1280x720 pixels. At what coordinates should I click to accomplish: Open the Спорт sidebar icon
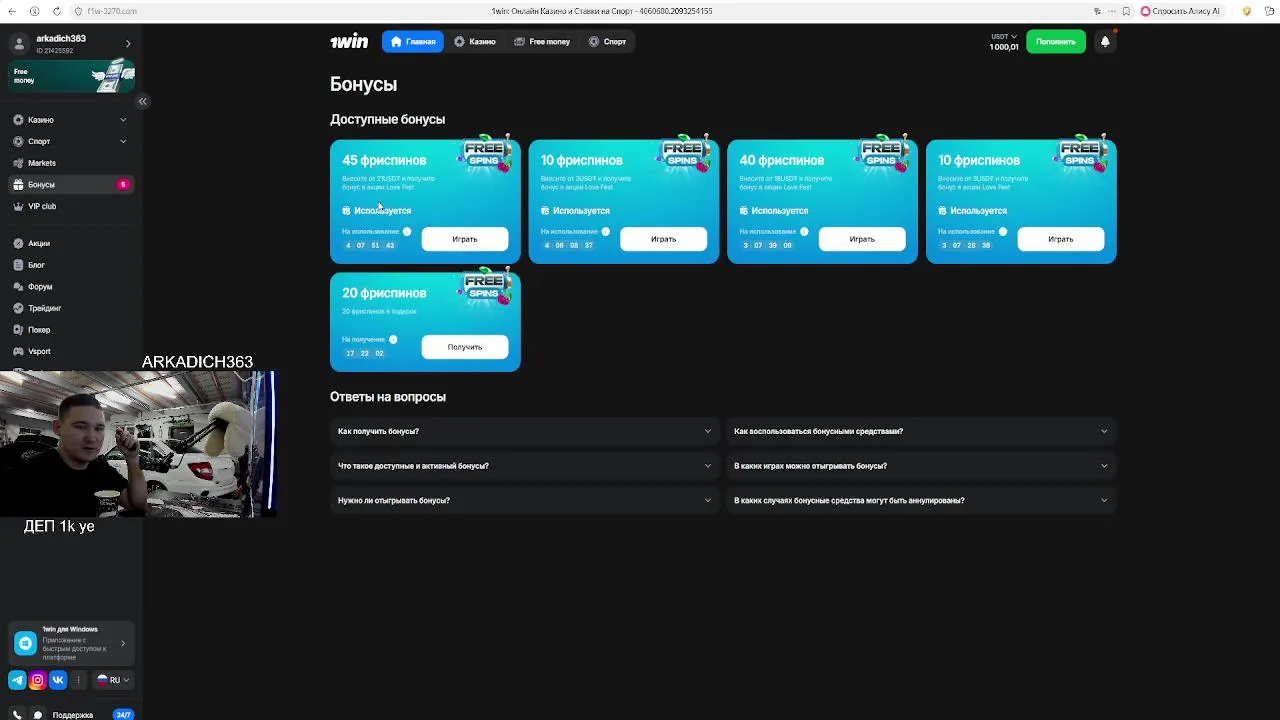[x=18, y=141]
